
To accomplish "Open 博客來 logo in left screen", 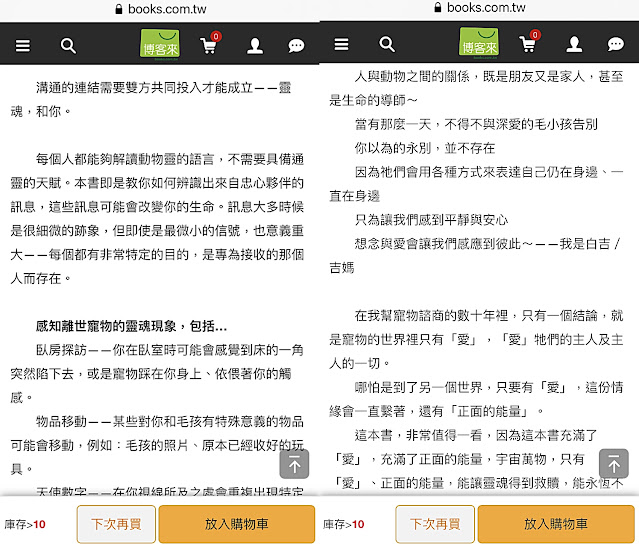I will (160, 44).
